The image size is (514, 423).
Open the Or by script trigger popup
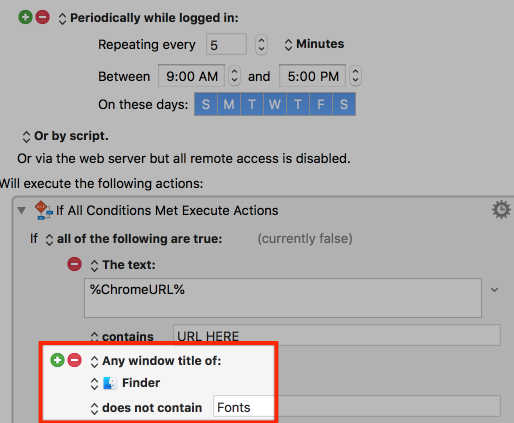coord(66,136)
